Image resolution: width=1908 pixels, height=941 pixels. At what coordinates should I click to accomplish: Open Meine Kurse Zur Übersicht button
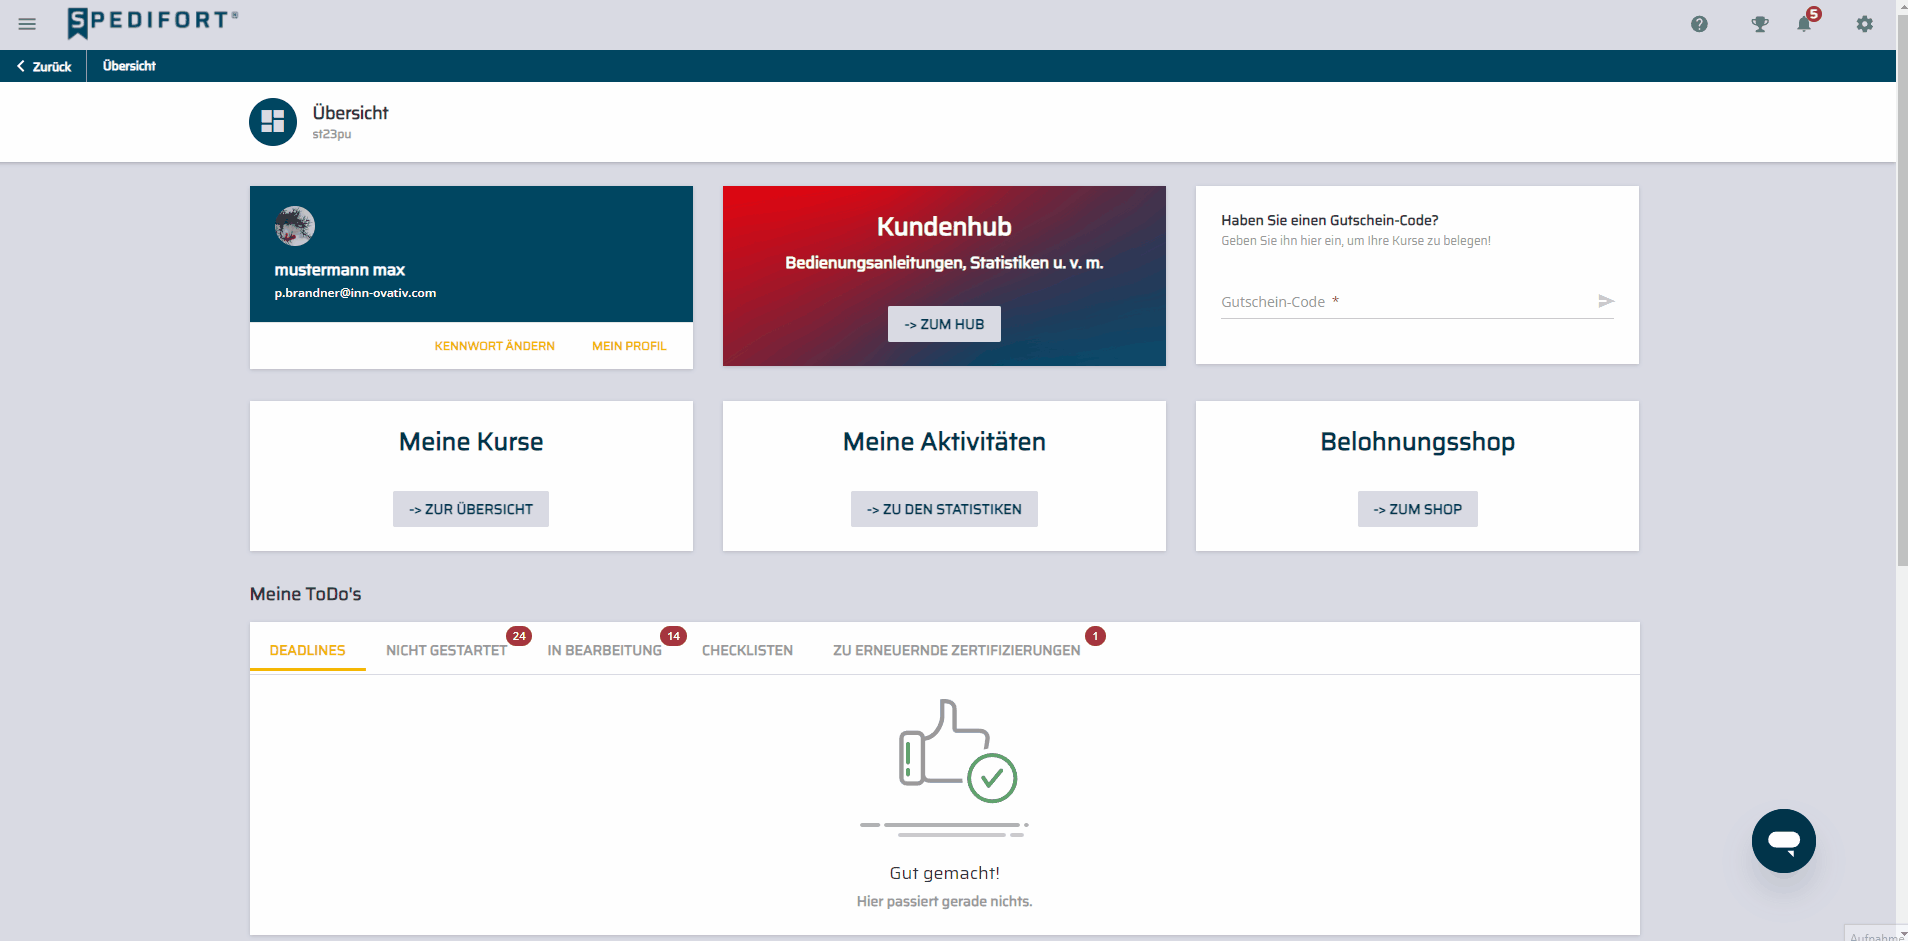pos(471,509)
